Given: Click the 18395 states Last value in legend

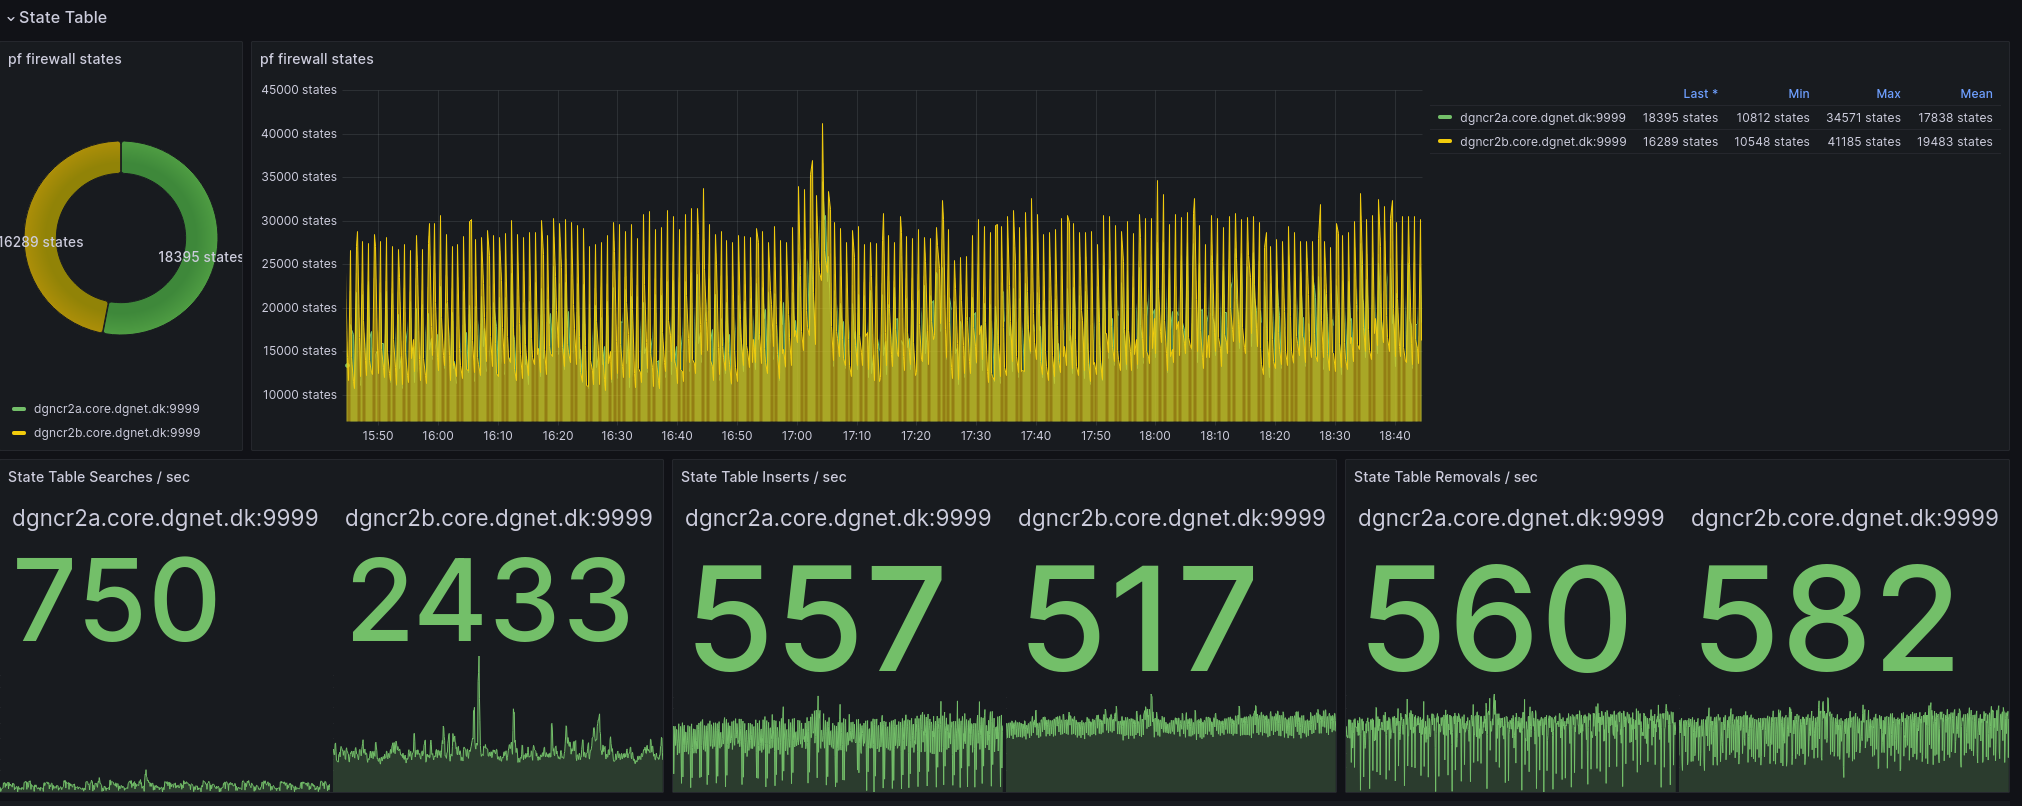Looking at the screenshot, I should click(1680, 118).
